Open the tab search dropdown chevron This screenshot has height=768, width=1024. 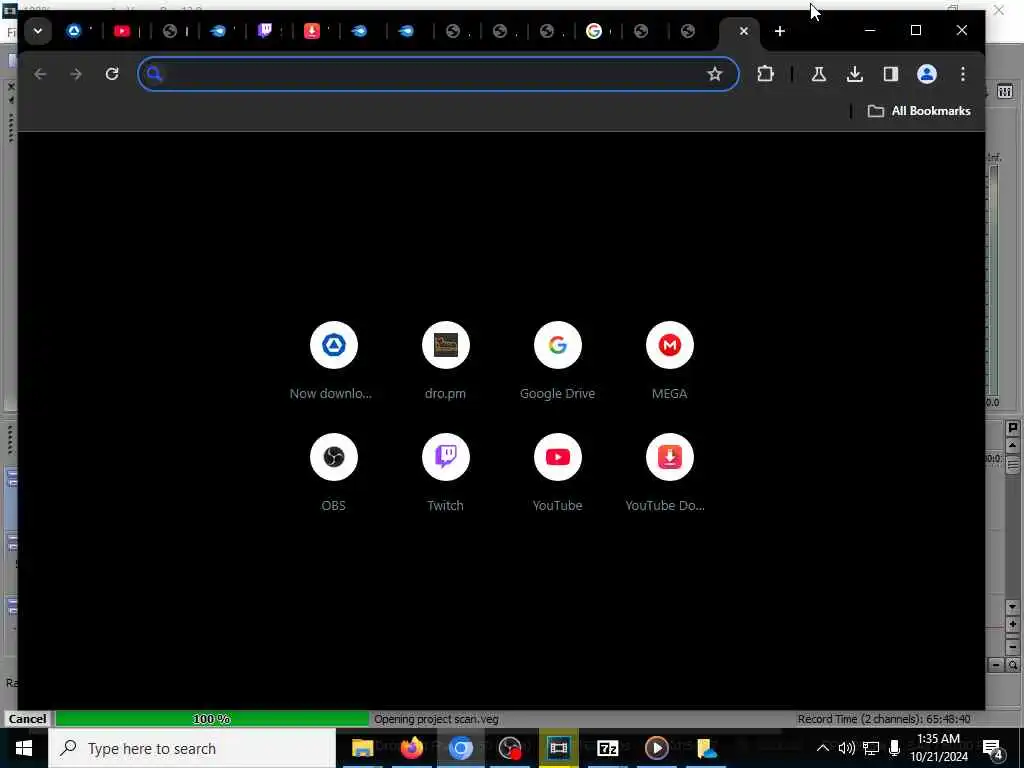38,31
